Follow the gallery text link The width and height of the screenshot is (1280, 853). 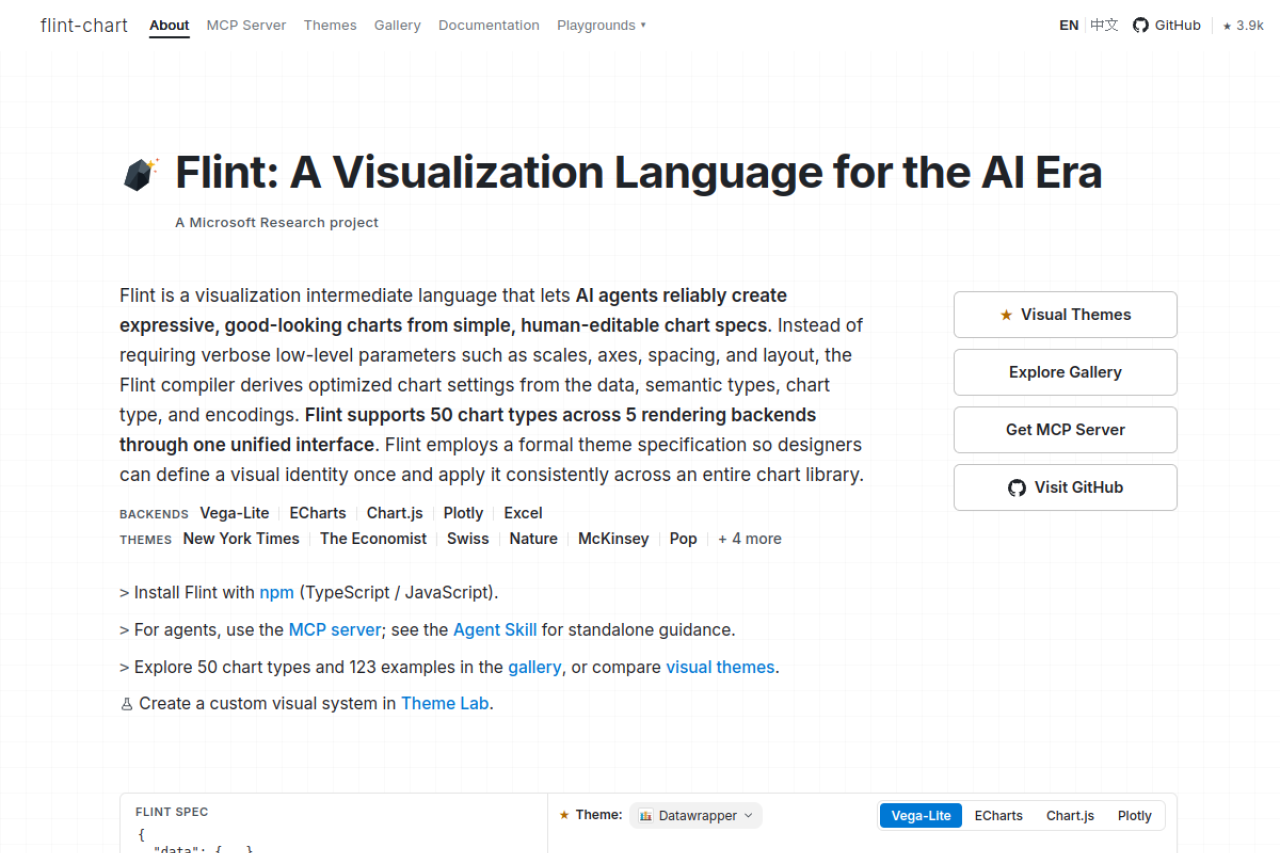point(535,667)
